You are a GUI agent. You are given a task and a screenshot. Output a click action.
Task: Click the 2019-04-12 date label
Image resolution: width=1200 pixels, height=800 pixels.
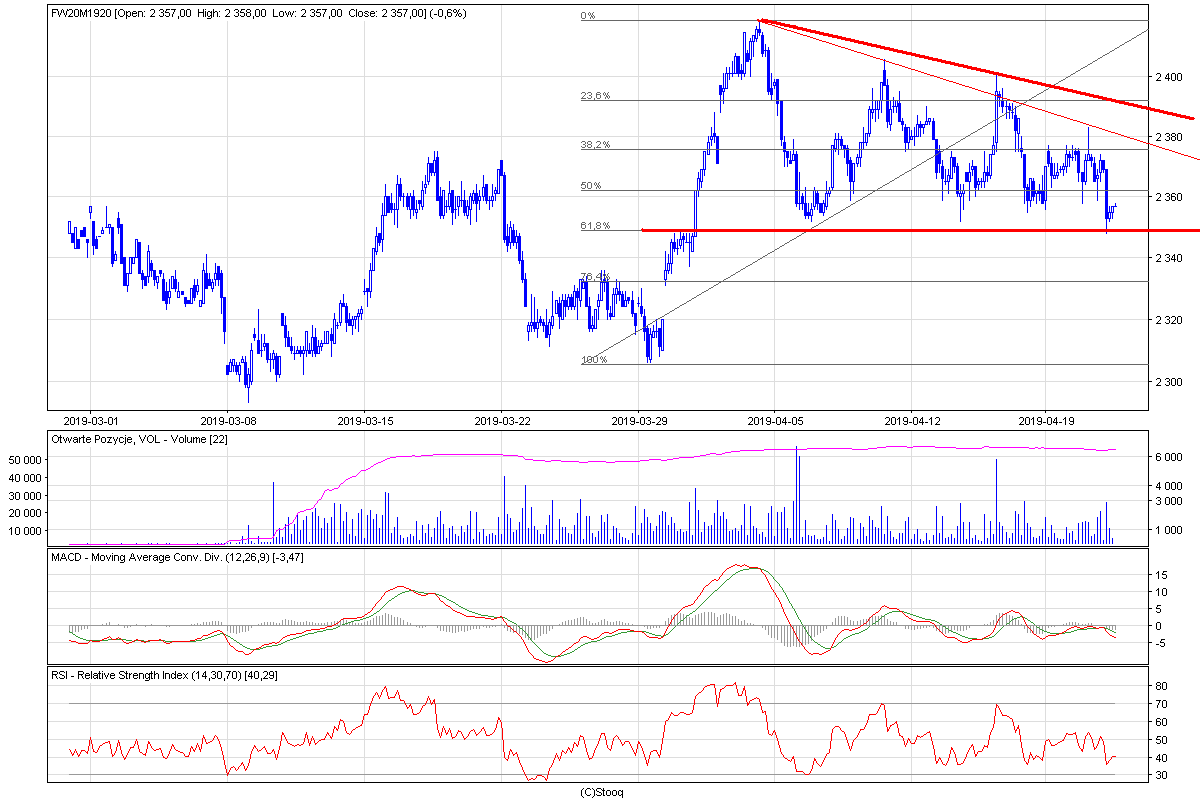tap(912, 421)
